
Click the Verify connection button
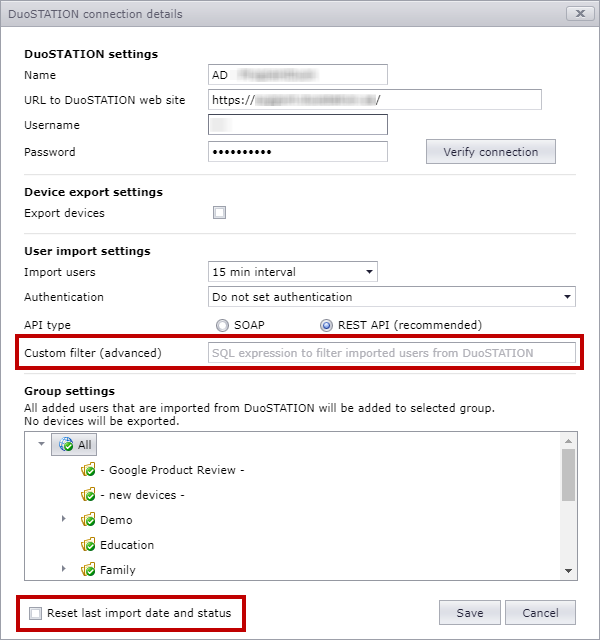coord(491,152)
